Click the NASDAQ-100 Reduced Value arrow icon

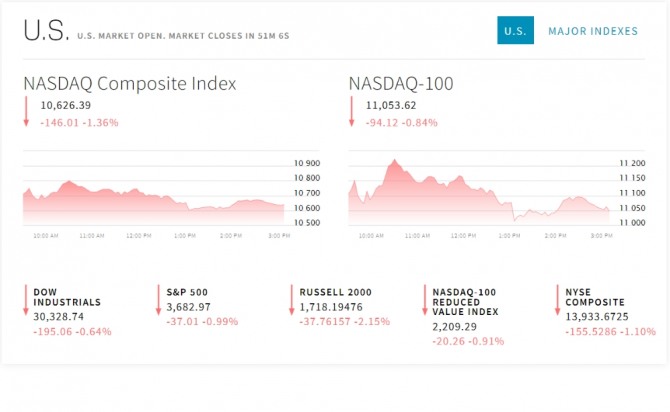(x=424, y=300)
